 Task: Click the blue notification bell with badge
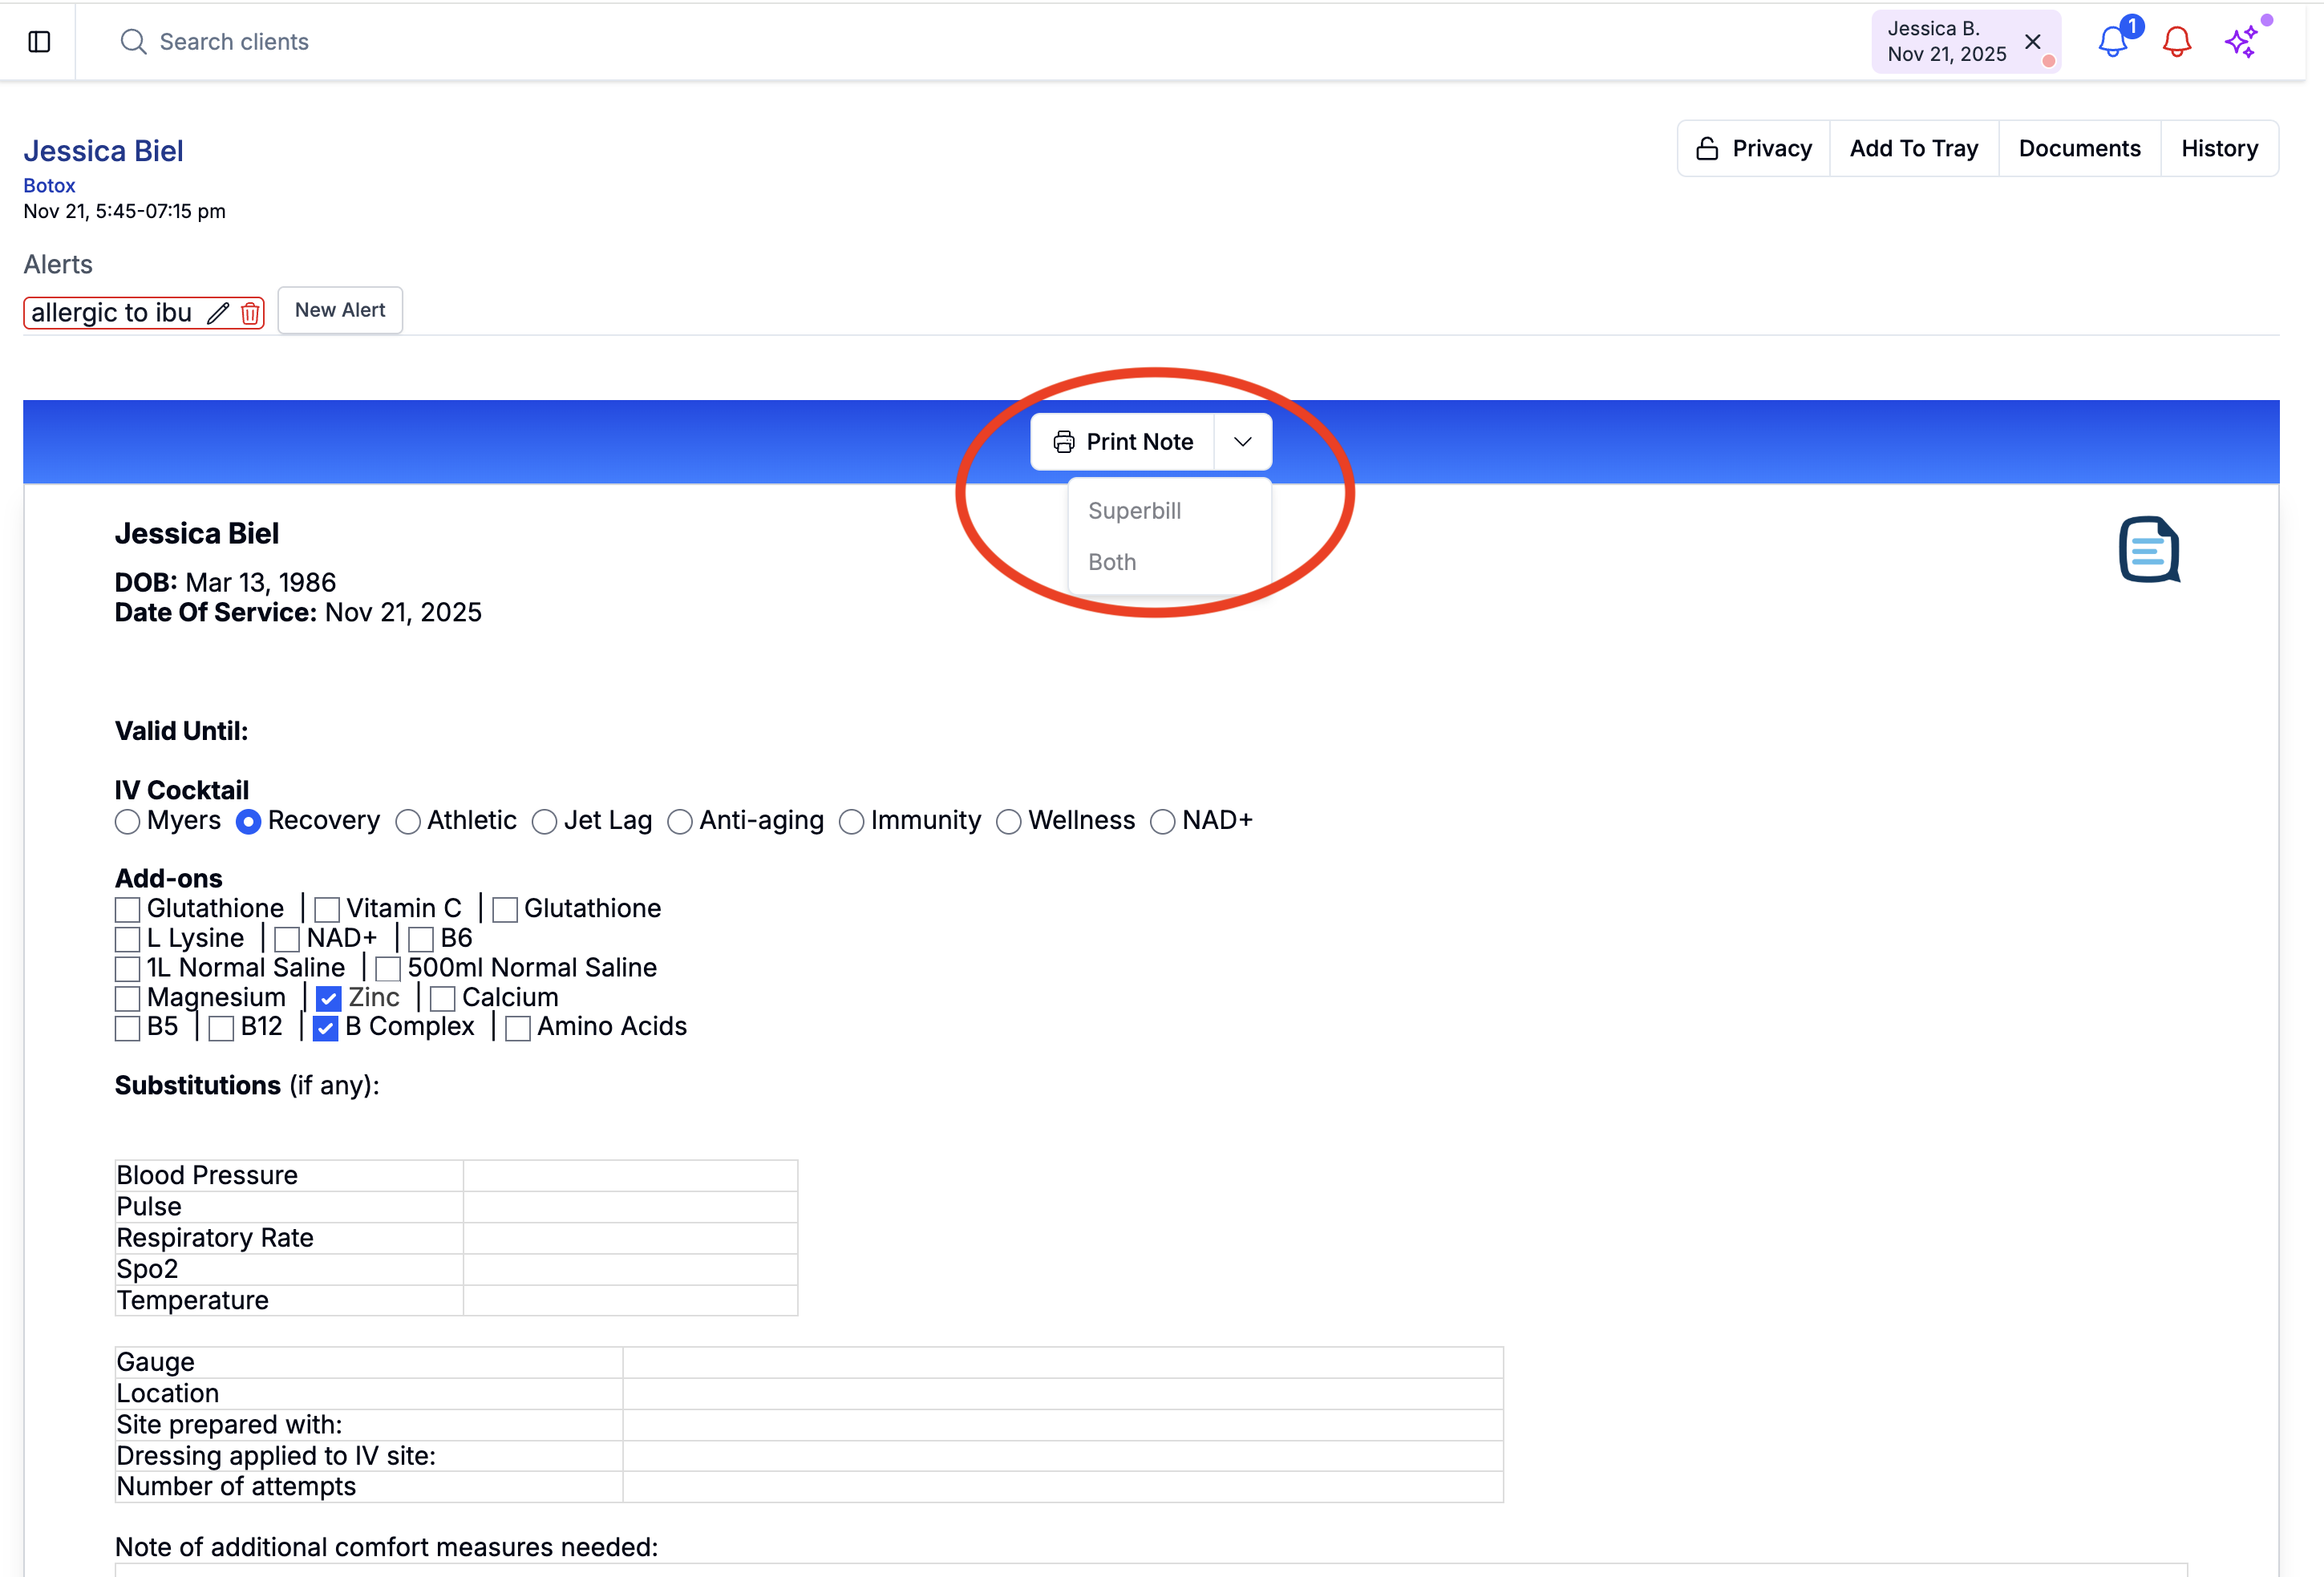2112,41
